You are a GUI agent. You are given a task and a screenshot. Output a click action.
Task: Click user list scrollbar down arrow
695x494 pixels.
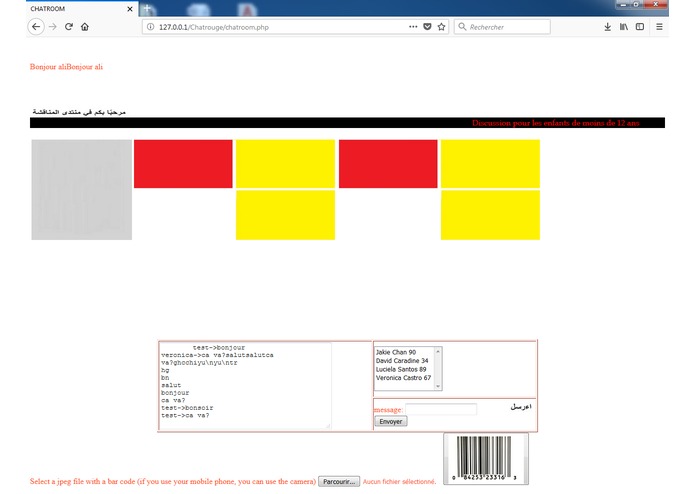(x=438, y=386)
